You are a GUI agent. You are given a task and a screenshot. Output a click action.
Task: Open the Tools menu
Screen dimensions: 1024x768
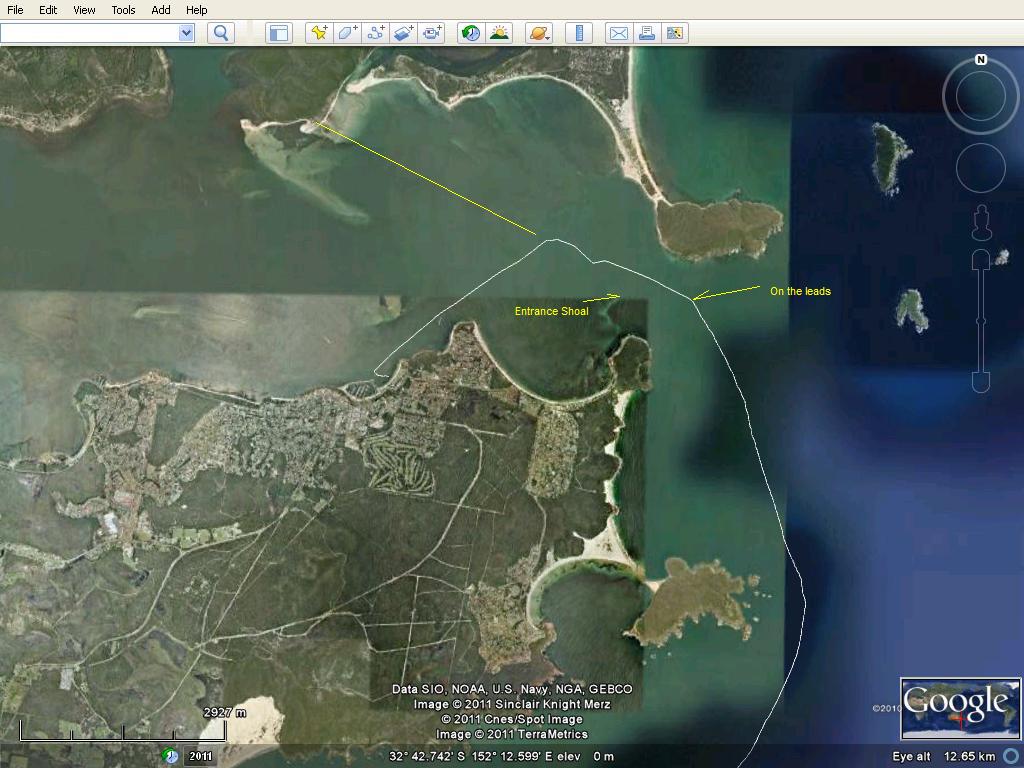click(x=123, y=10)
